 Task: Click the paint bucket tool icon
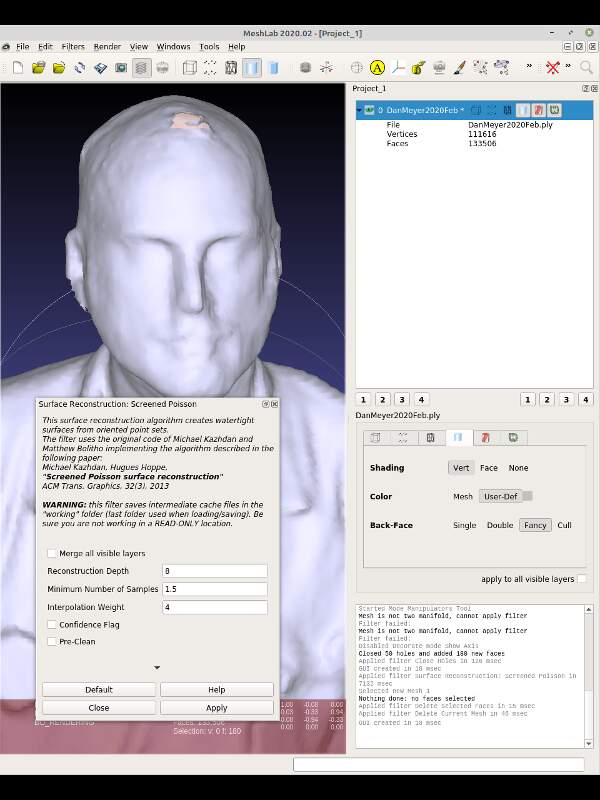pyautogui.click(x=418, y=68)
